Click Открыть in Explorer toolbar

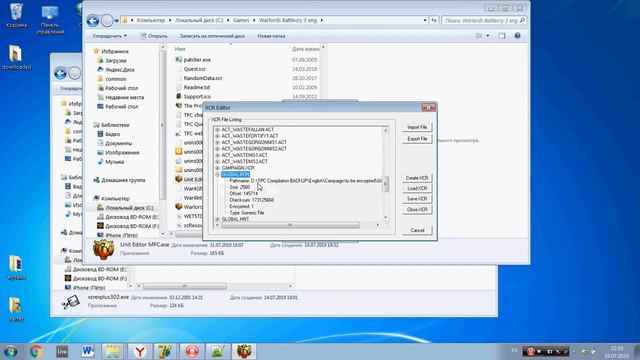pos(154,36)
